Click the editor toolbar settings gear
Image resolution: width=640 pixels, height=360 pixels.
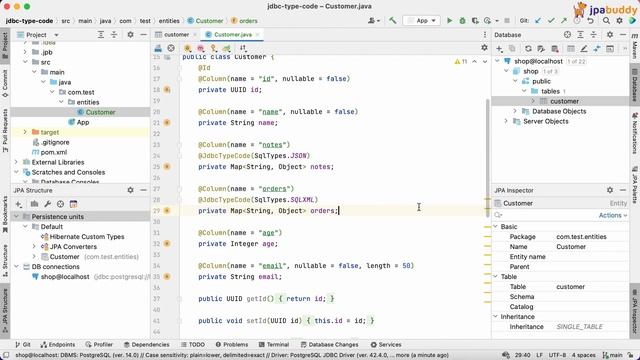click(x=484, y=48)
